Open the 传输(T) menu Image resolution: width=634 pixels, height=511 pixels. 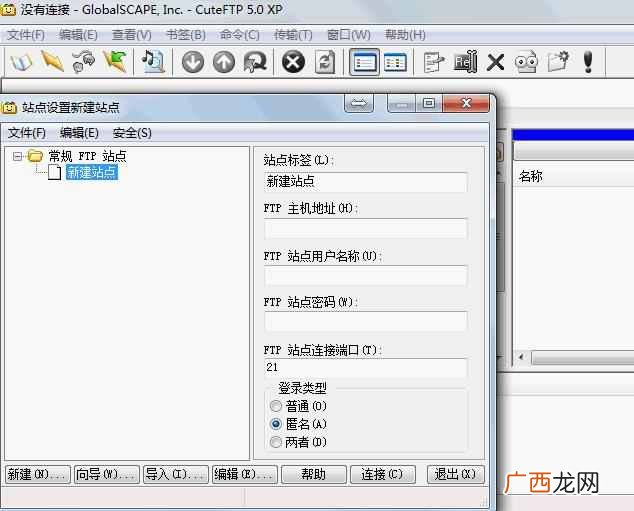[x=293, y=35]
